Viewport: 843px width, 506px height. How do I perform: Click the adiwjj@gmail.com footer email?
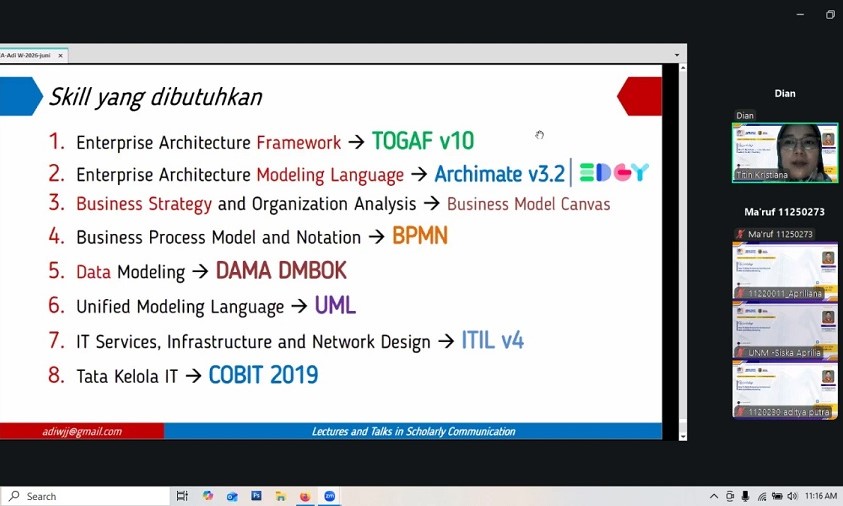(82, 431)
